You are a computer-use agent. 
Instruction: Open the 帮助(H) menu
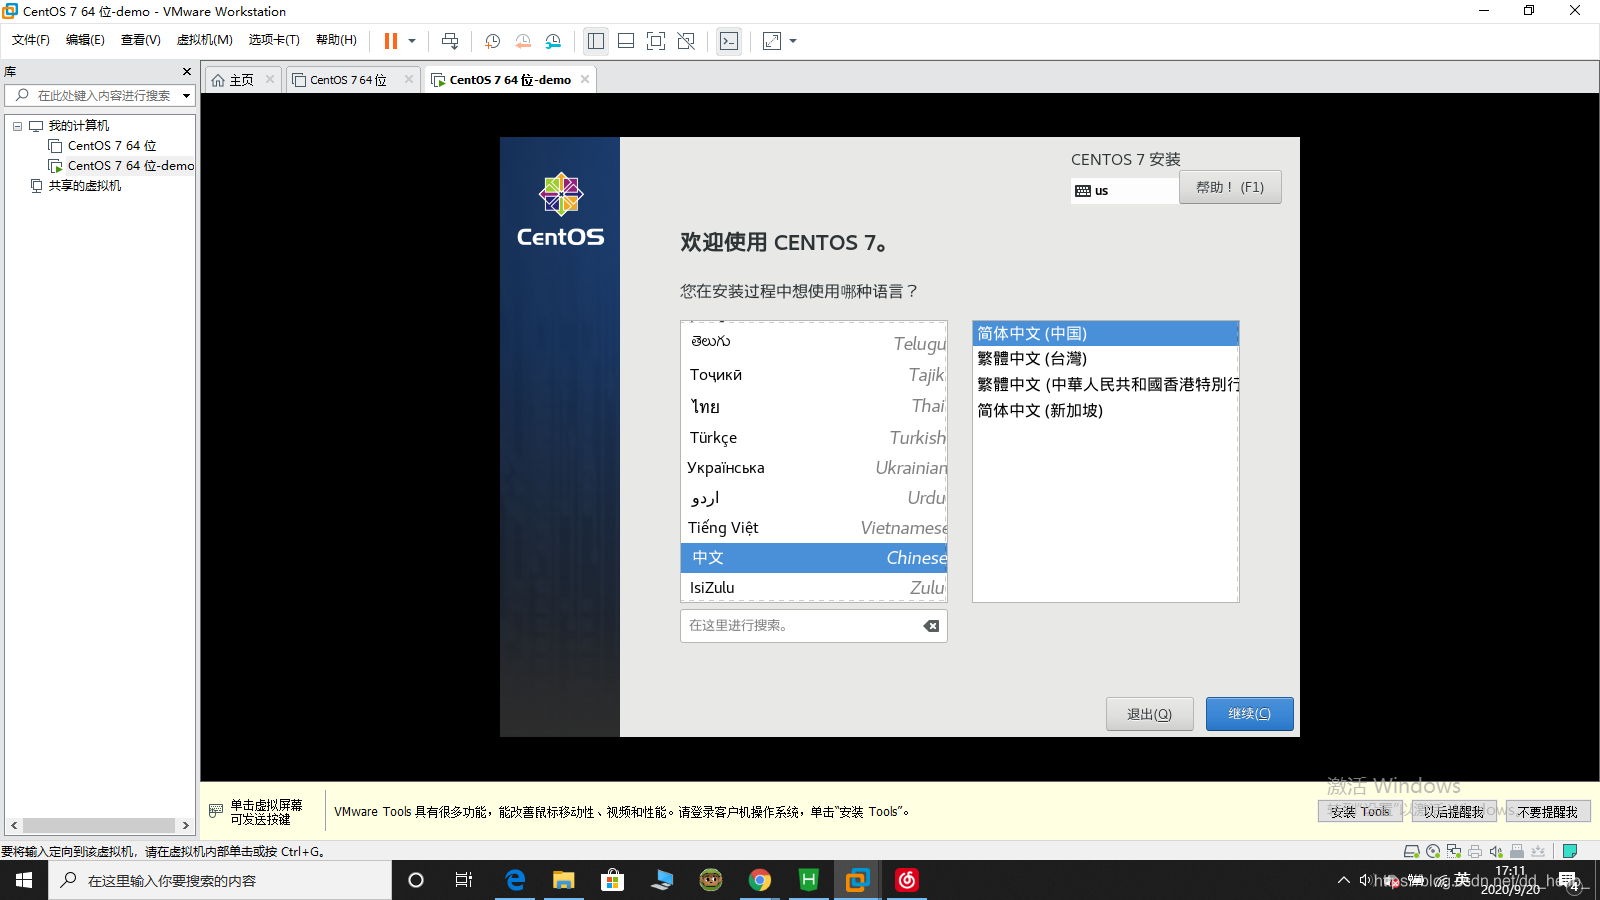336,40
